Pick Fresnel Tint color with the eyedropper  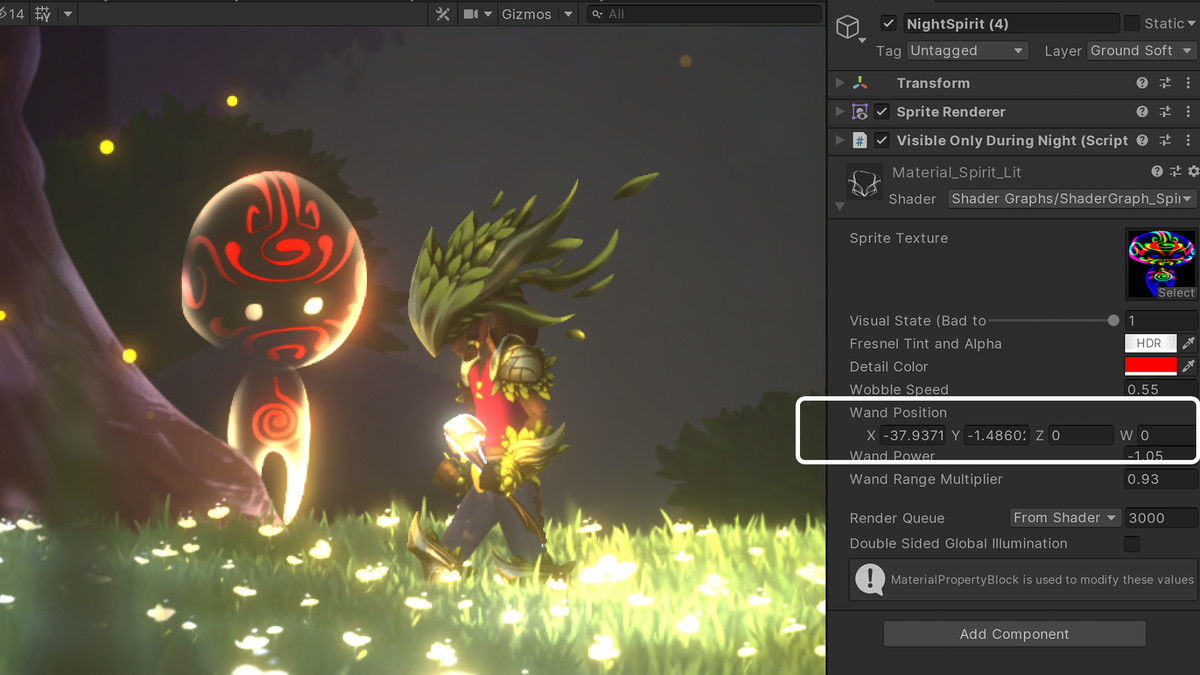point(1188,343)
